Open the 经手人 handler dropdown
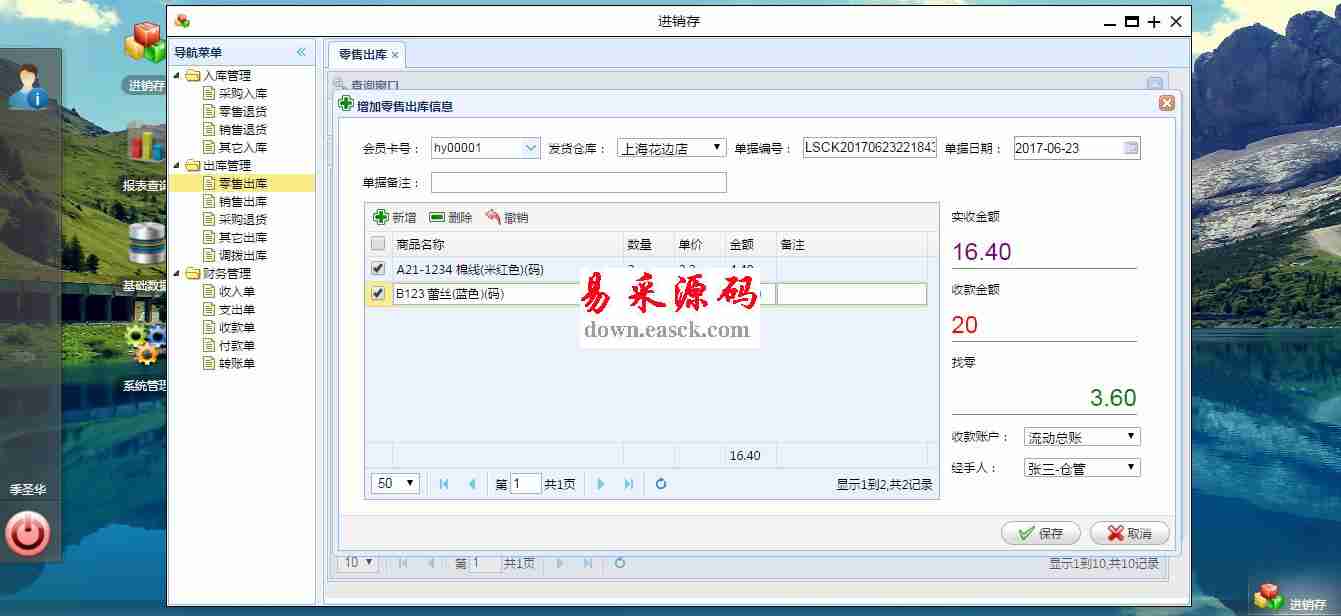Image resolution: width=1341 pixels, height=616 pixels. (1082, 468)
